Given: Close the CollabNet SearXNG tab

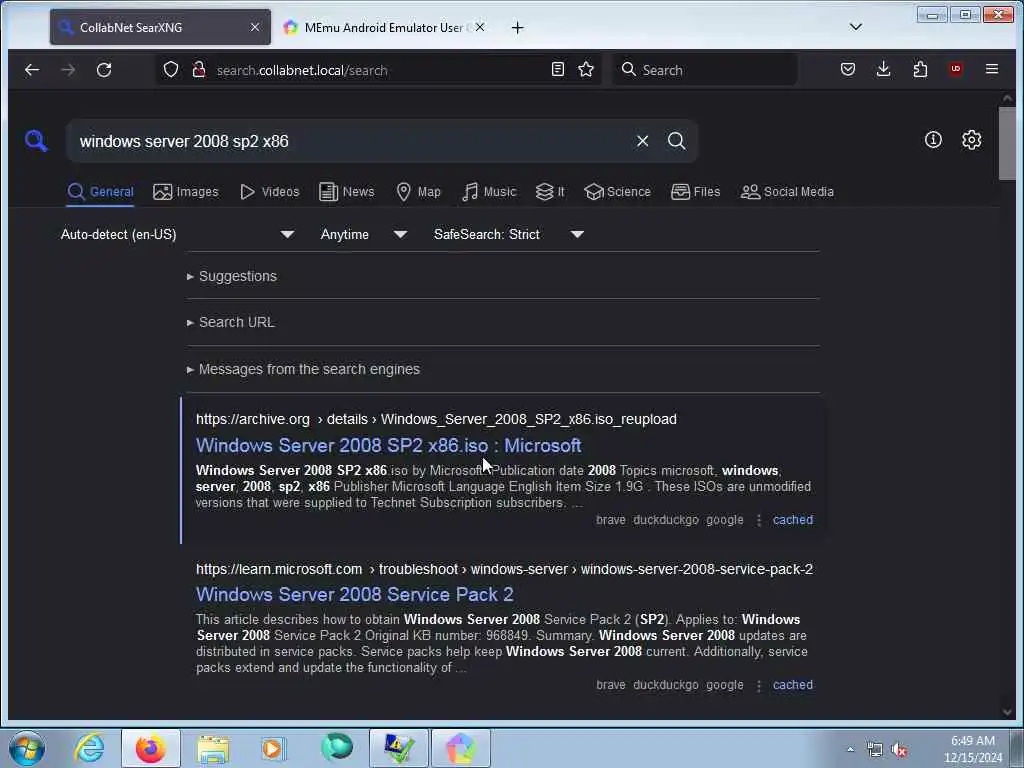Looking at the screenshot, I should coord(255,27).
